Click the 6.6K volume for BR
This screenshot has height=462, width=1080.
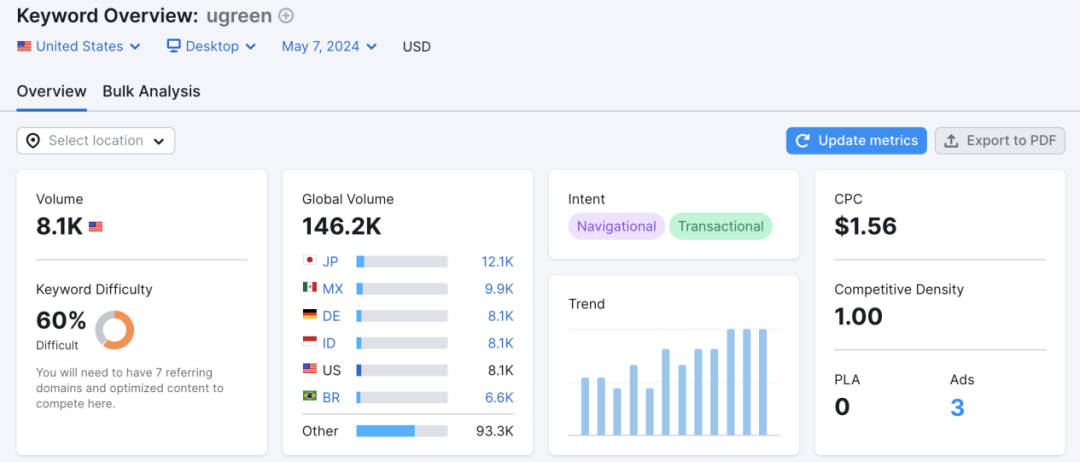500,397
